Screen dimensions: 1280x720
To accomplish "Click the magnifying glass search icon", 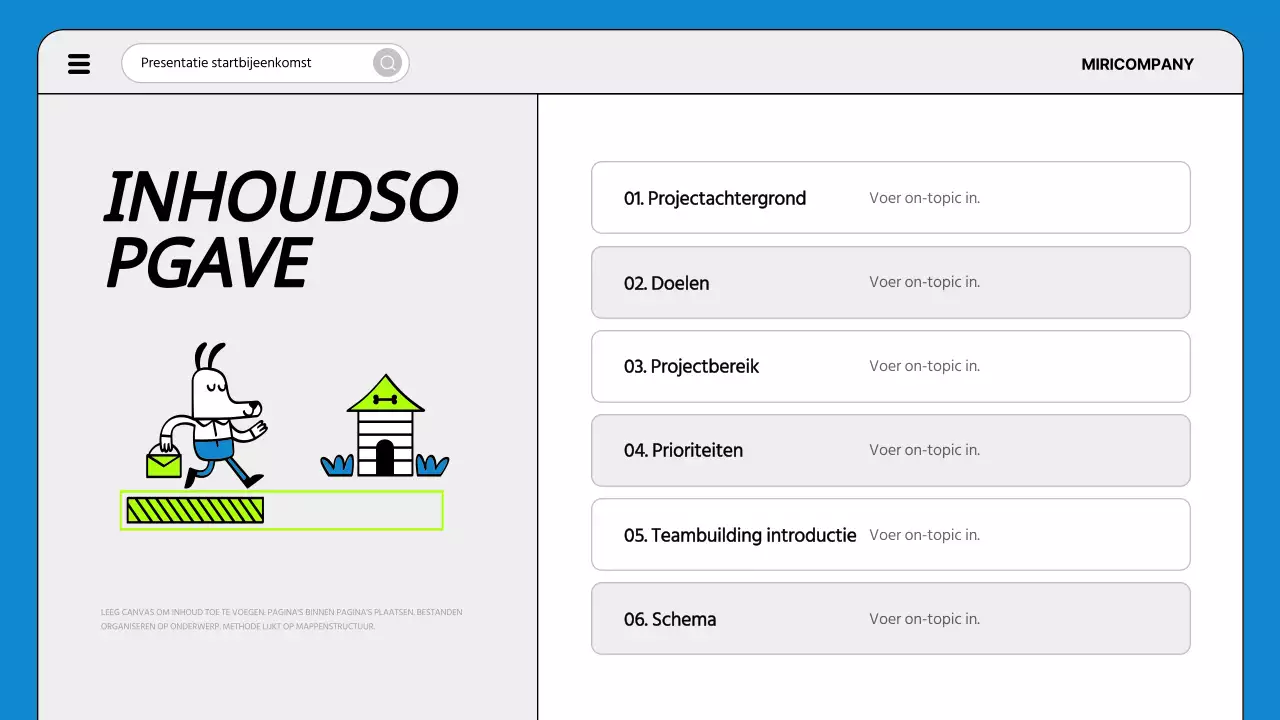I will (x=387, y=63).
